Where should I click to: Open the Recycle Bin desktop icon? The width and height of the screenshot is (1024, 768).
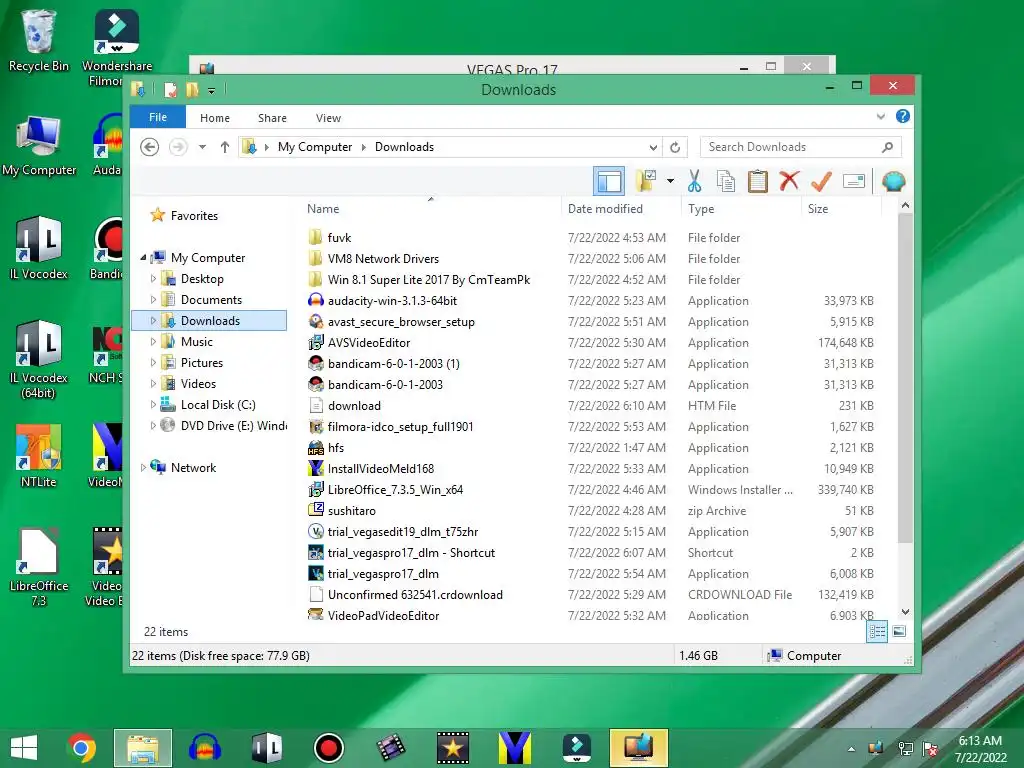(39, 40)
